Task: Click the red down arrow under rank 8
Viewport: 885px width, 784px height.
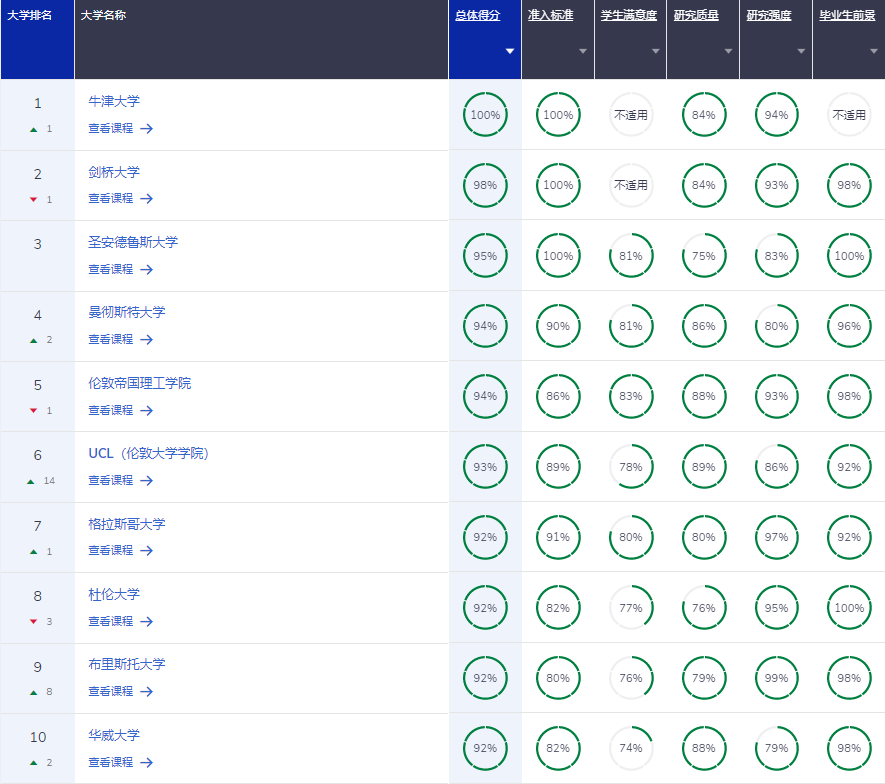Action: (x=33, y=622)
